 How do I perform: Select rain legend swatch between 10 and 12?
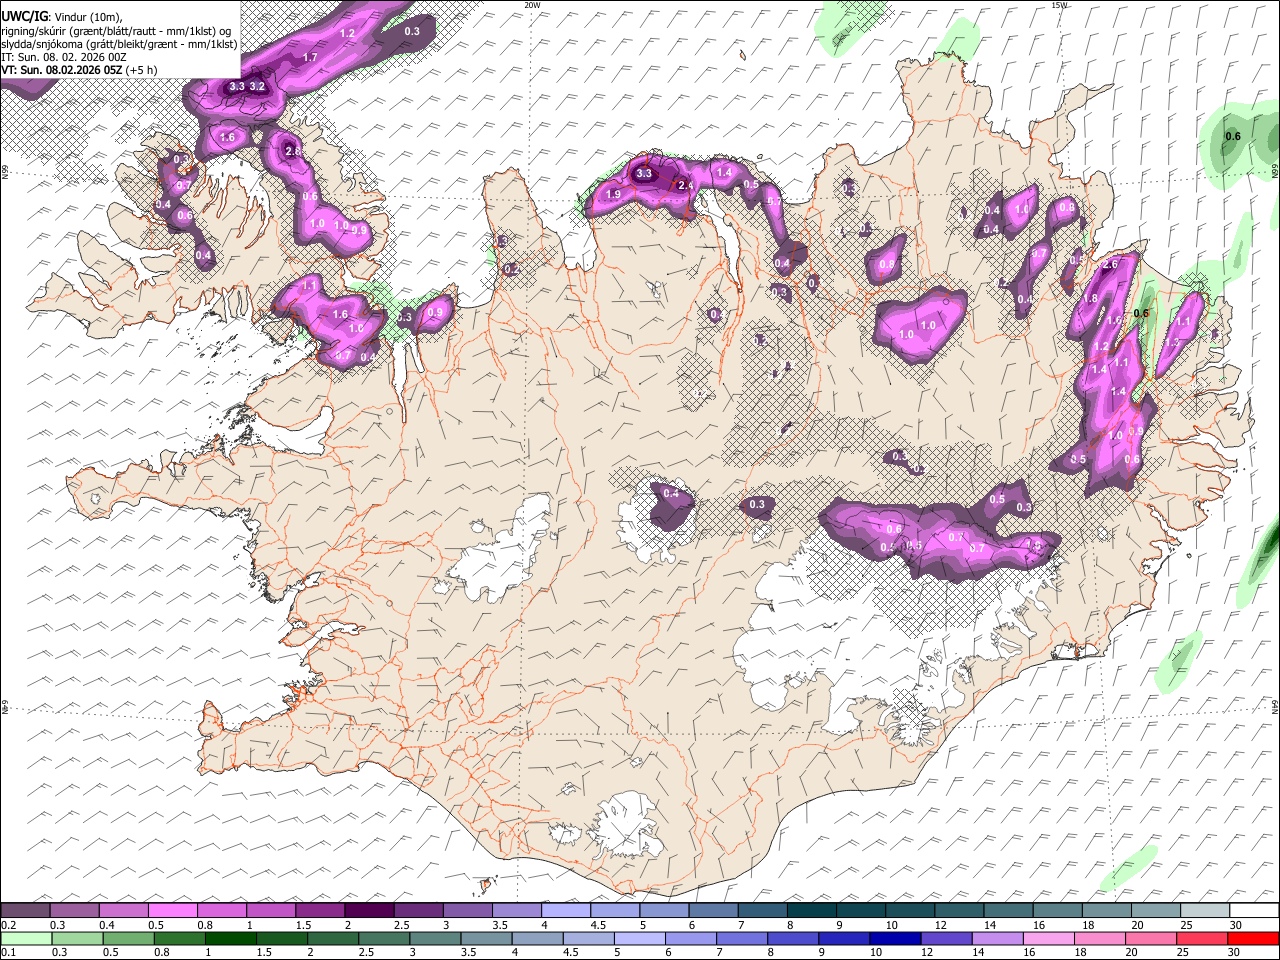[x=896, y=938]
